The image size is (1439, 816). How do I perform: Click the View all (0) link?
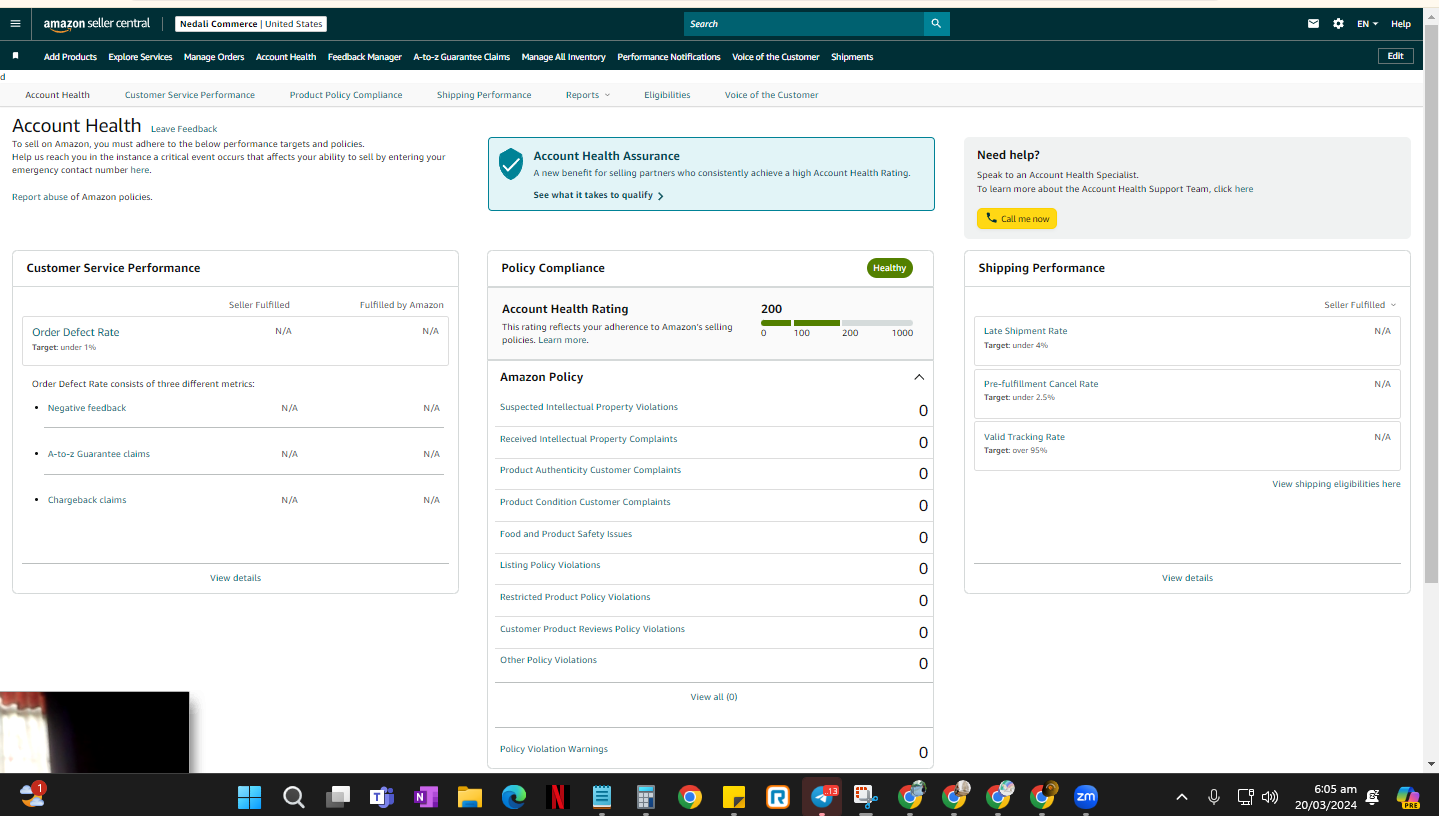point(714,697)
